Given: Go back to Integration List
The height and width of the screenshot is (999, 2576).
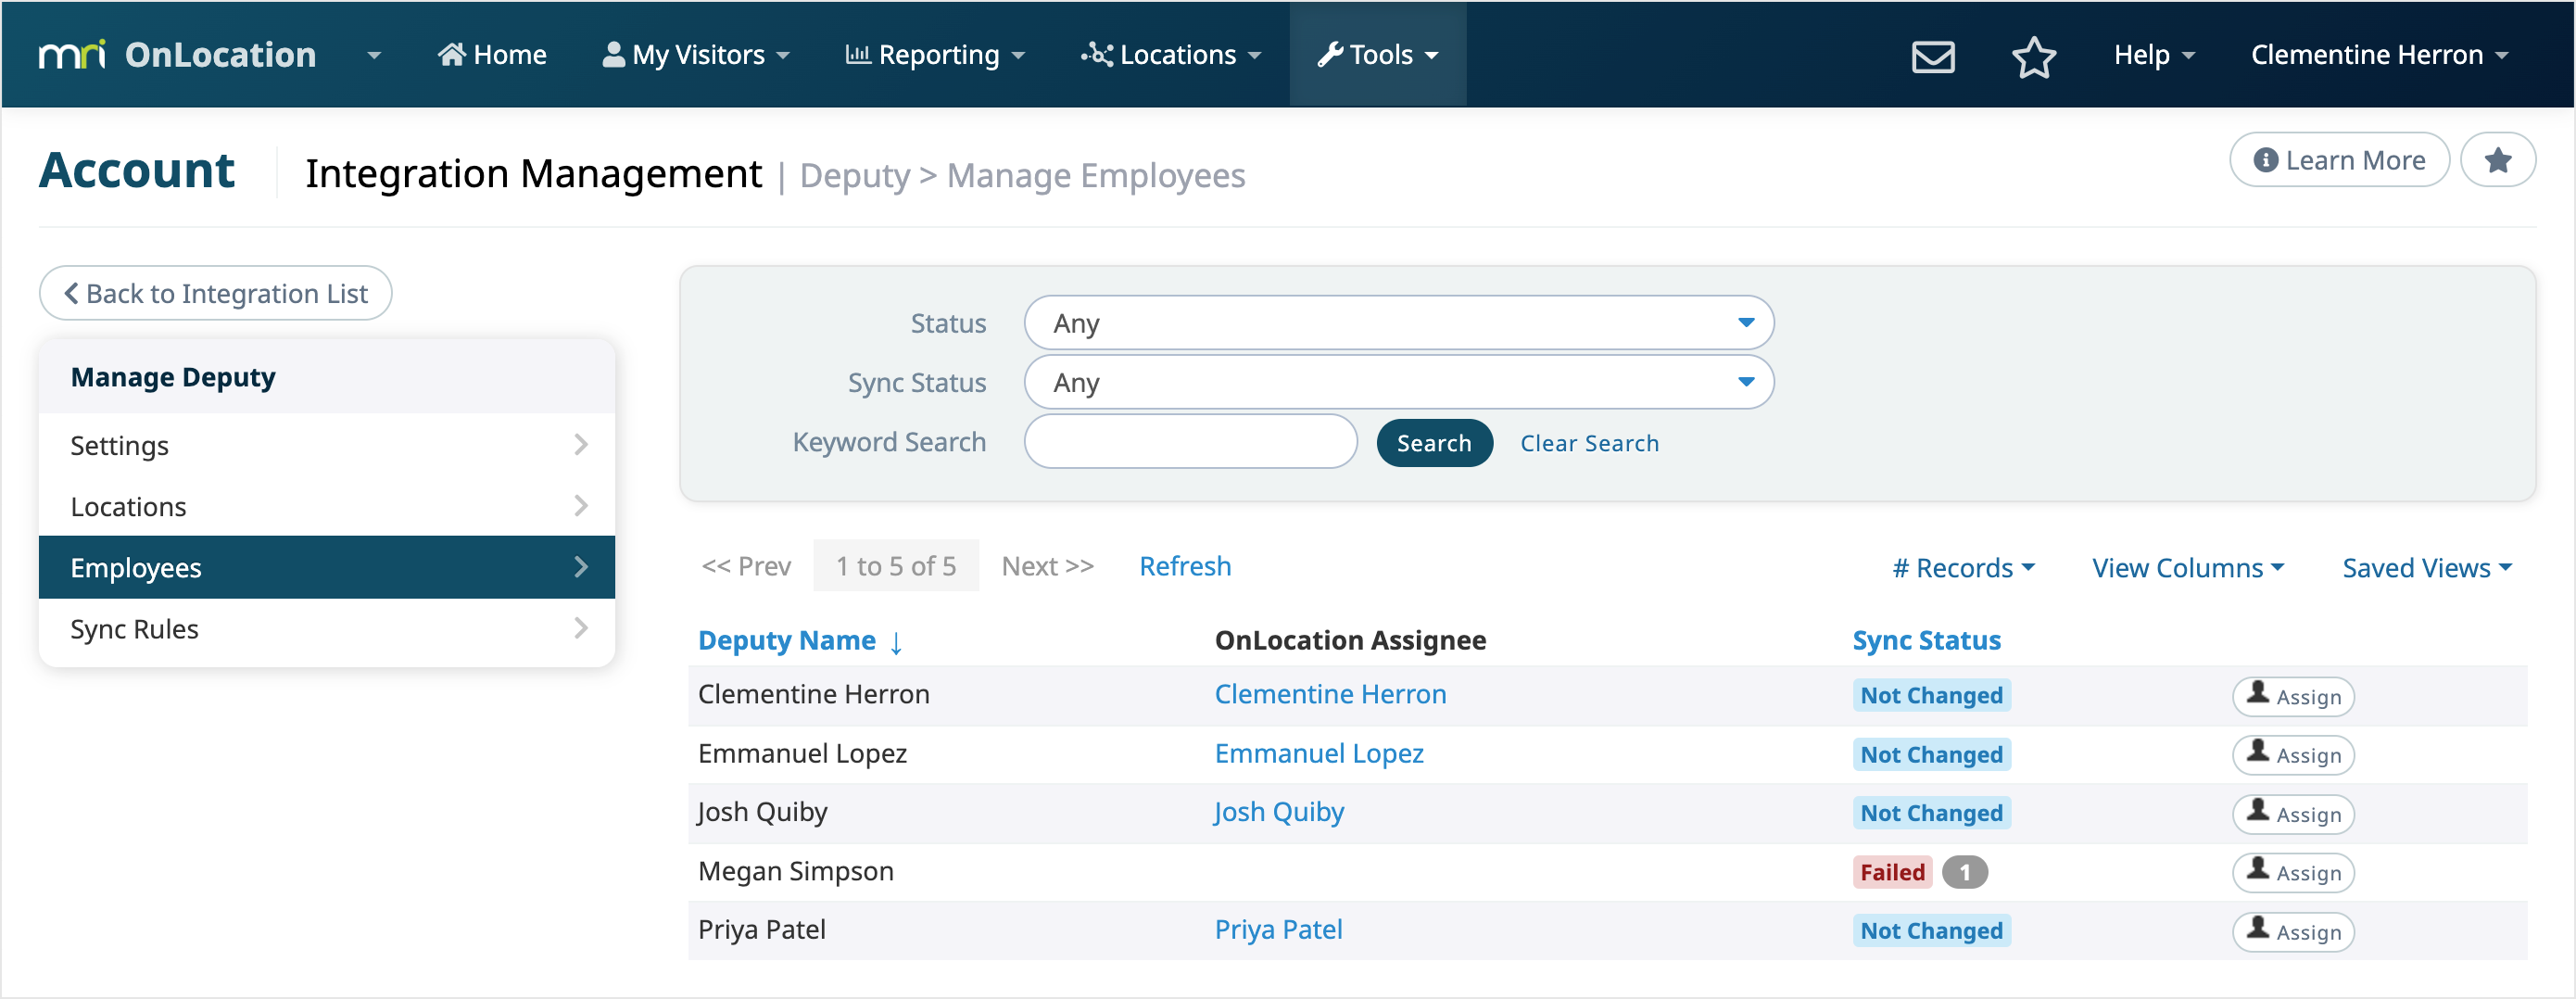Looking at the screenshot, I should pos(215,293).
